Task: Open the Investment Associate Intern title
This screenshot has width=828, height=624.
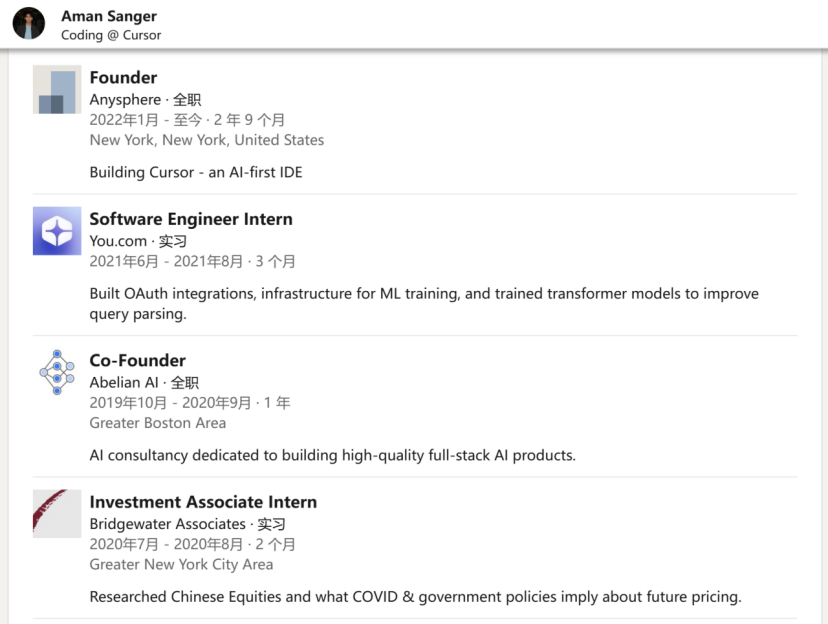Action: coord(203,502)
